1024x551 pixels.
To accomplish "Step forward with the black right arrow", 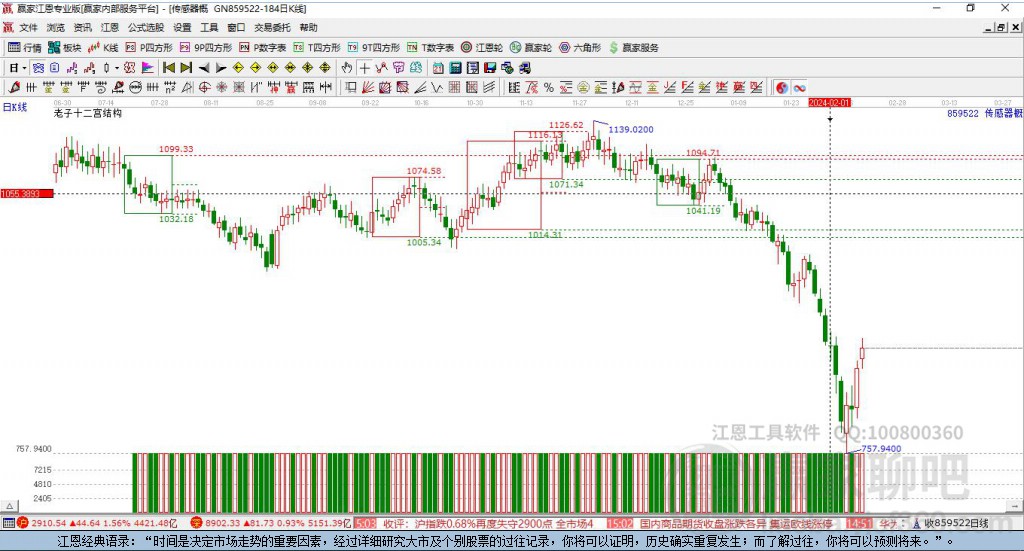I will [220, 68].
